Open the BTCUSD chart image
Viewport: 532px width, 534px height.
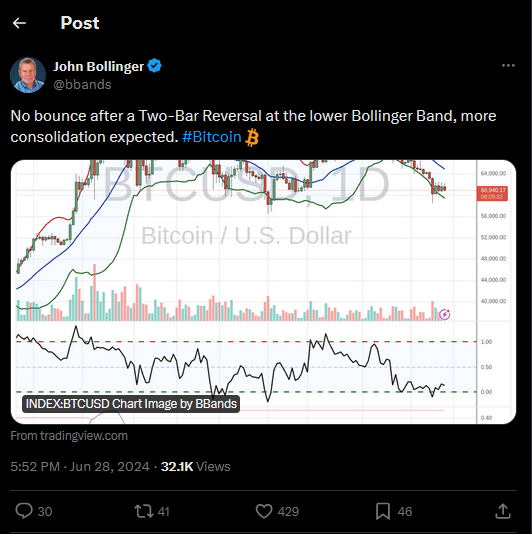[263, 292]
